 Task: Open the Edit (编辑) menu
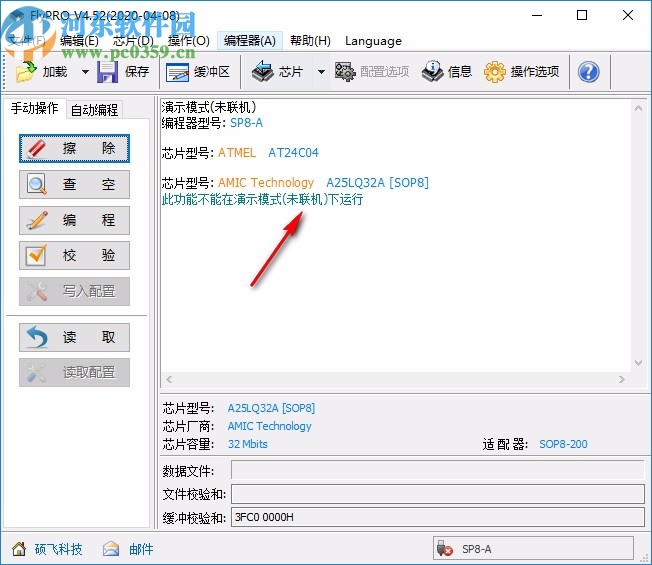79,41
